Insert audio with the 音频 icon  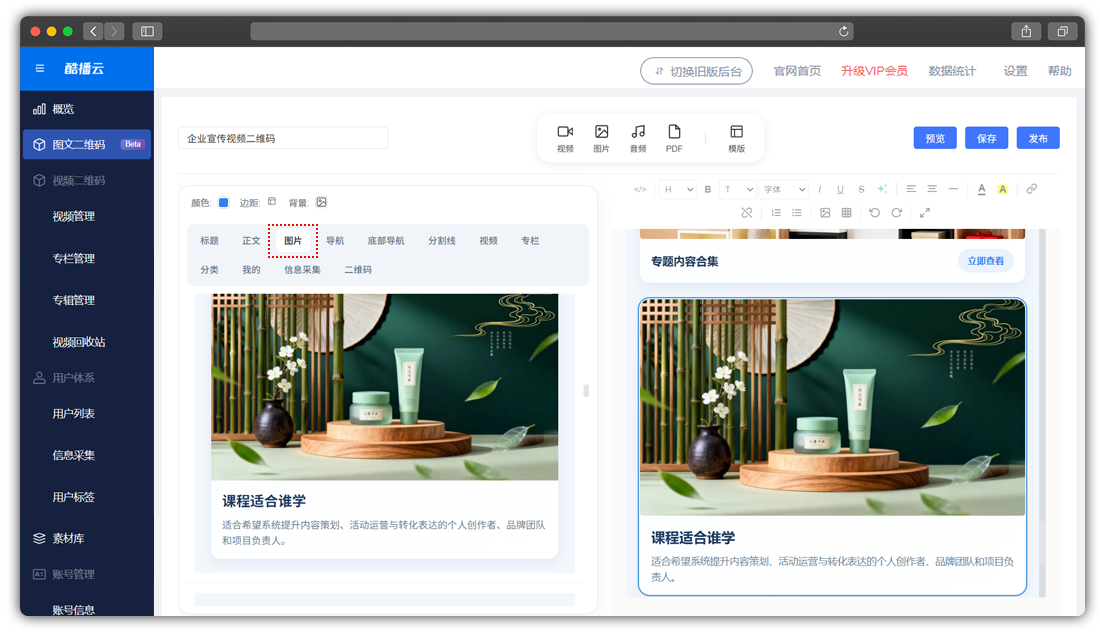click(x=638, y=138)
